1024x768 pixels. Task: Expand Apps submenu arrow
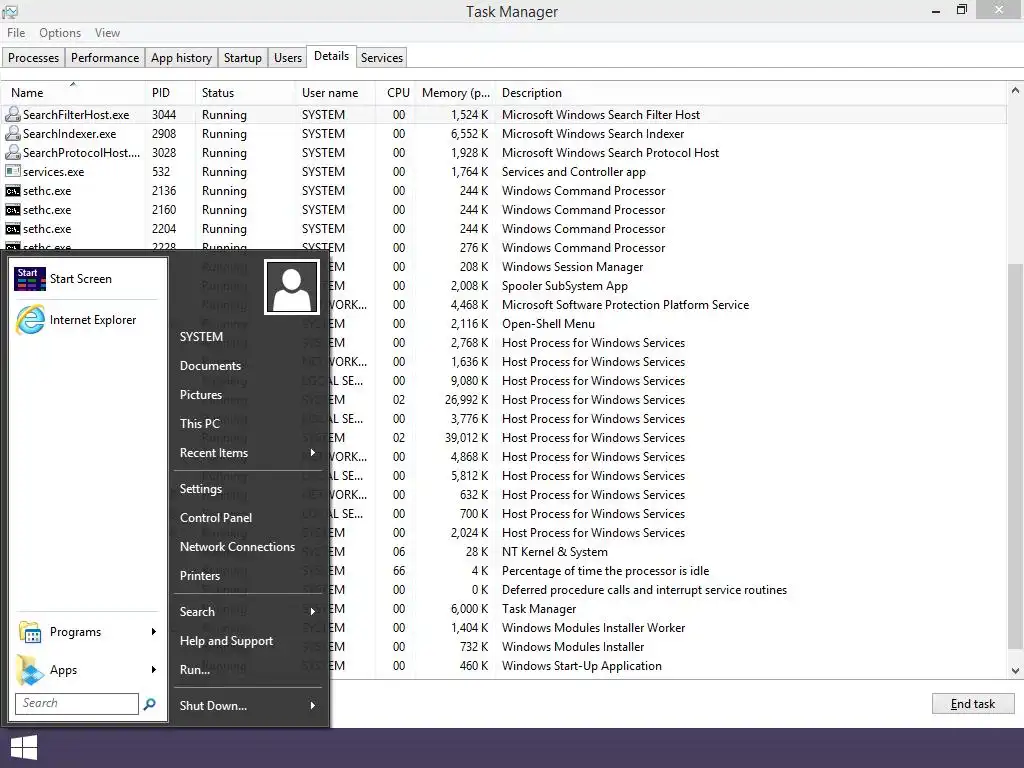(x=153, y=669)
